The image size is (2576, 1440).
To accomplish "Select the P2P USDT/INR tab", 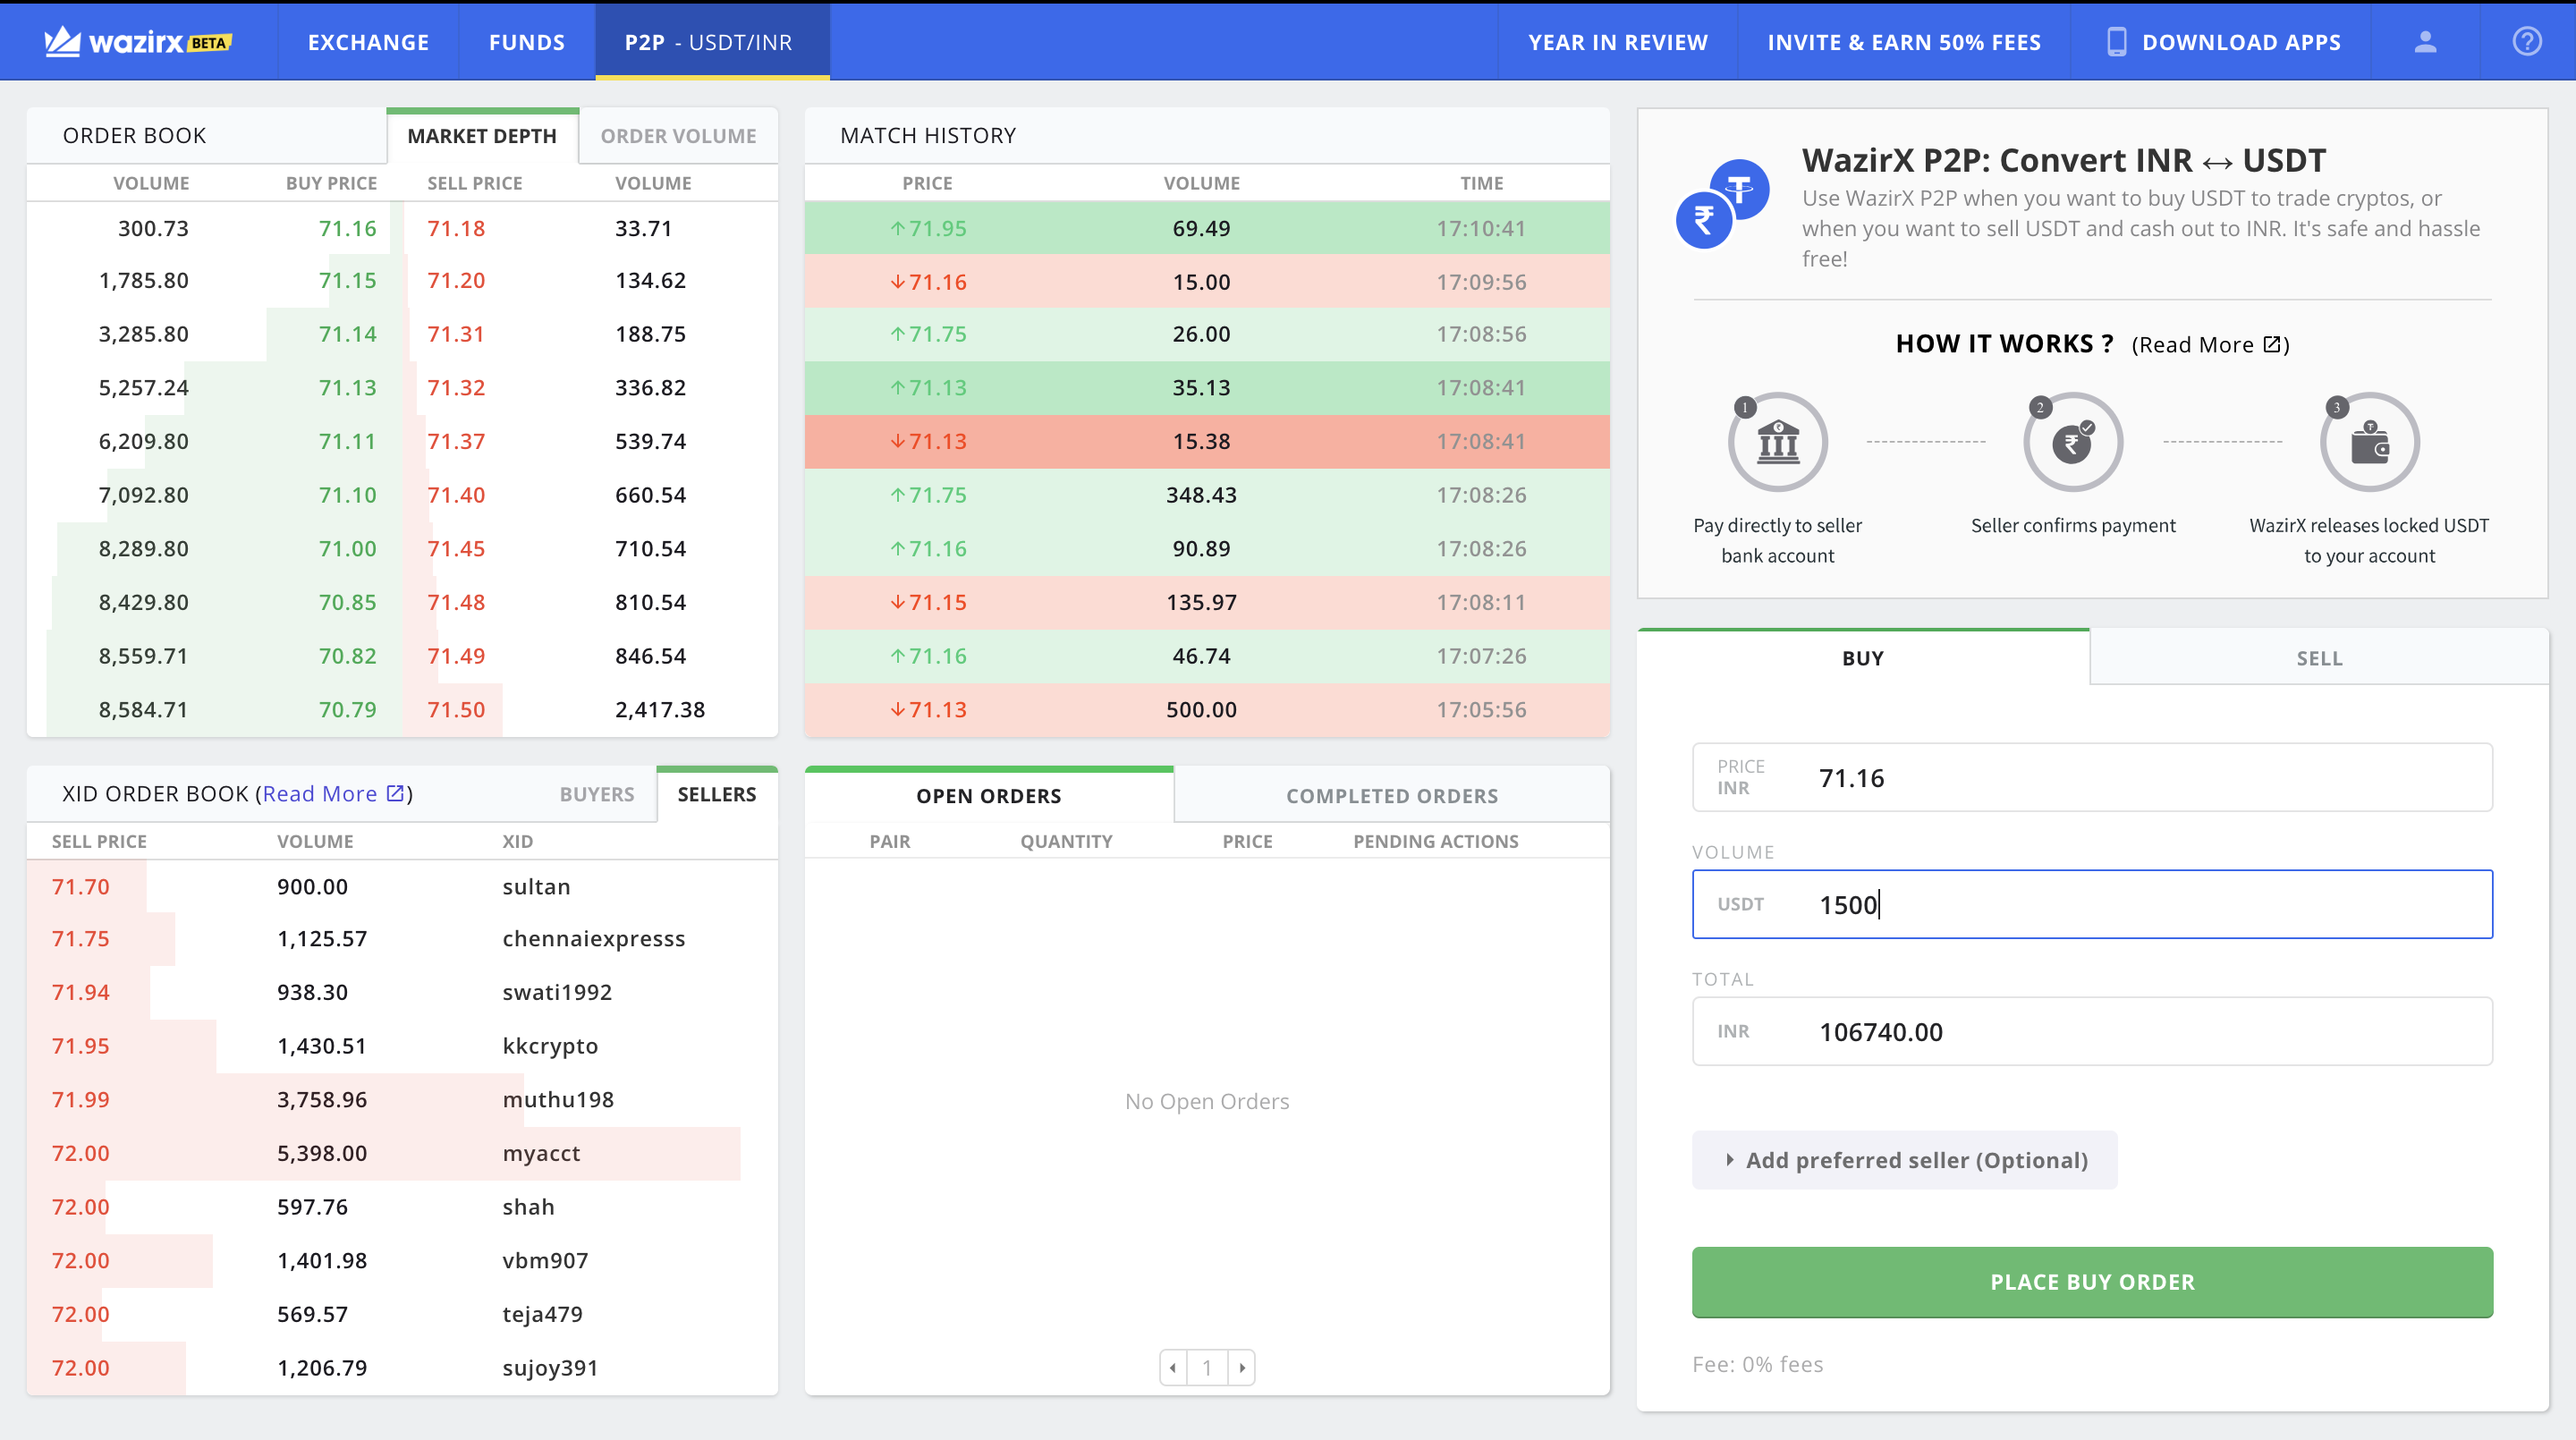I will point(712,42).
